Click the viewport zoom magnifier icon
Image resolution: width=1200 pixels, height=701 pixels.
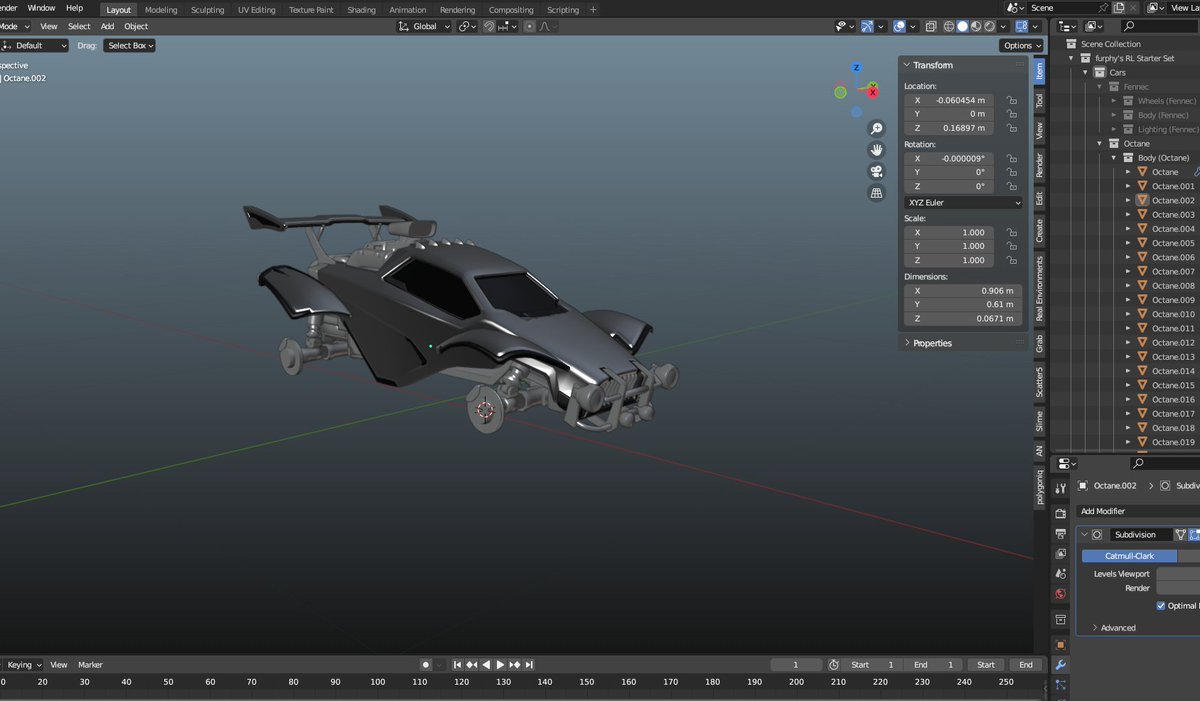click(x=877, y=129)
